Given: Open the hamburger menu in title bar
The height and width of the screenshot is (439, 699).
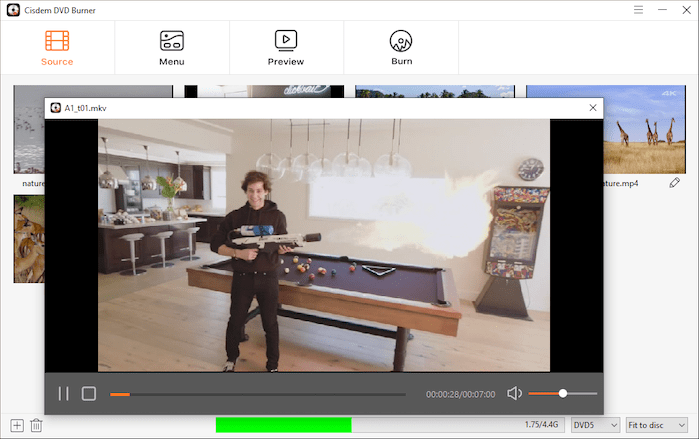Looking at the screenshot, I should (639, 10).
